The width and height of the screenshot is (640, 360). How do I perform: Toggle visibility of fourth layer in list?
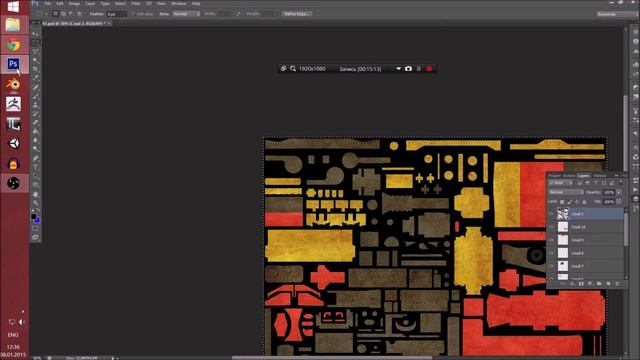click(x=551, y=253)
